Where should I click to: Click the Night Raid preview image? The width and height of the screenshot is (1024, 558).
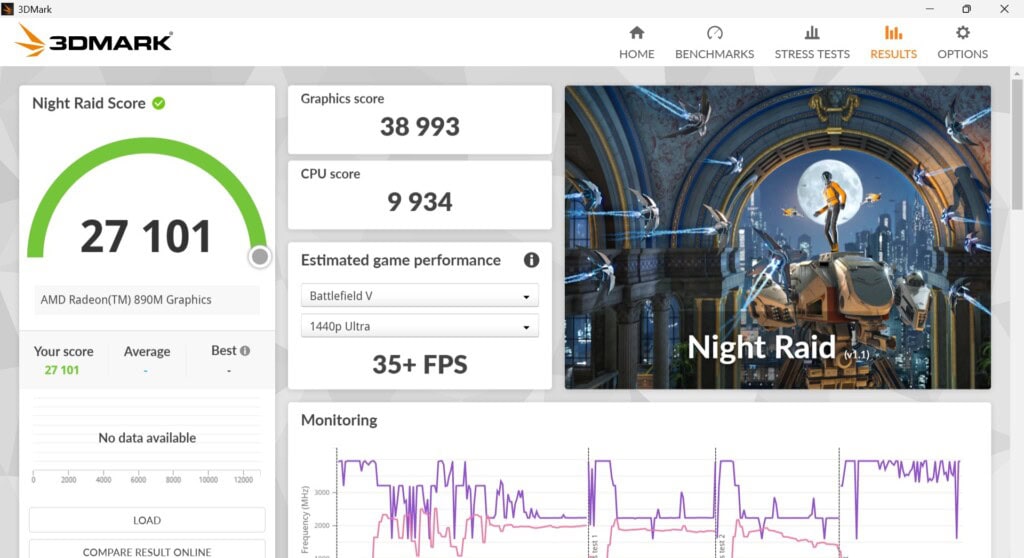point(777,237)
